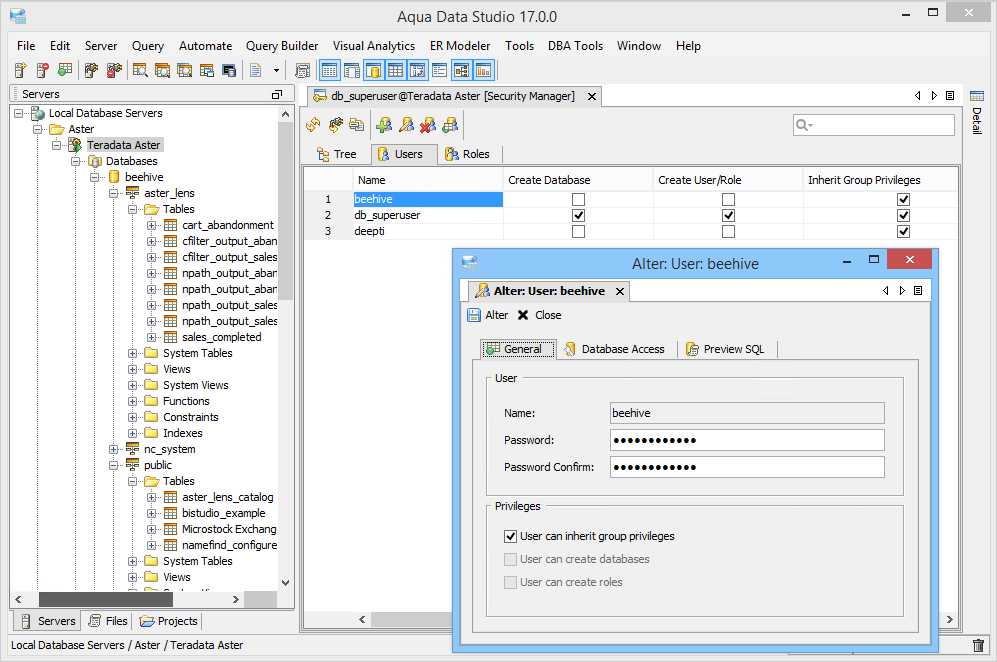997x662 pixels.
Task: Click the user table grant icon
Action: tap(450, 125)
